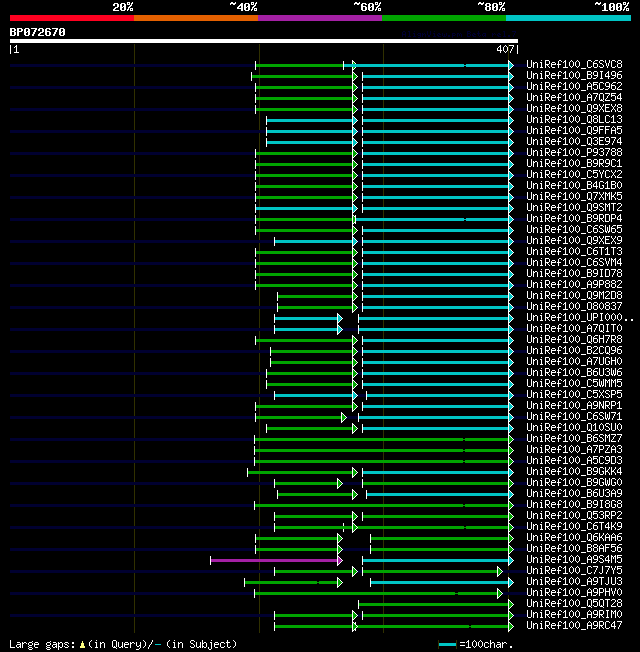The height and width of the screenshot is (652, 640).
Task: Select the UniRef100_C7J7Y5 row label
Action: coord(574,570)
